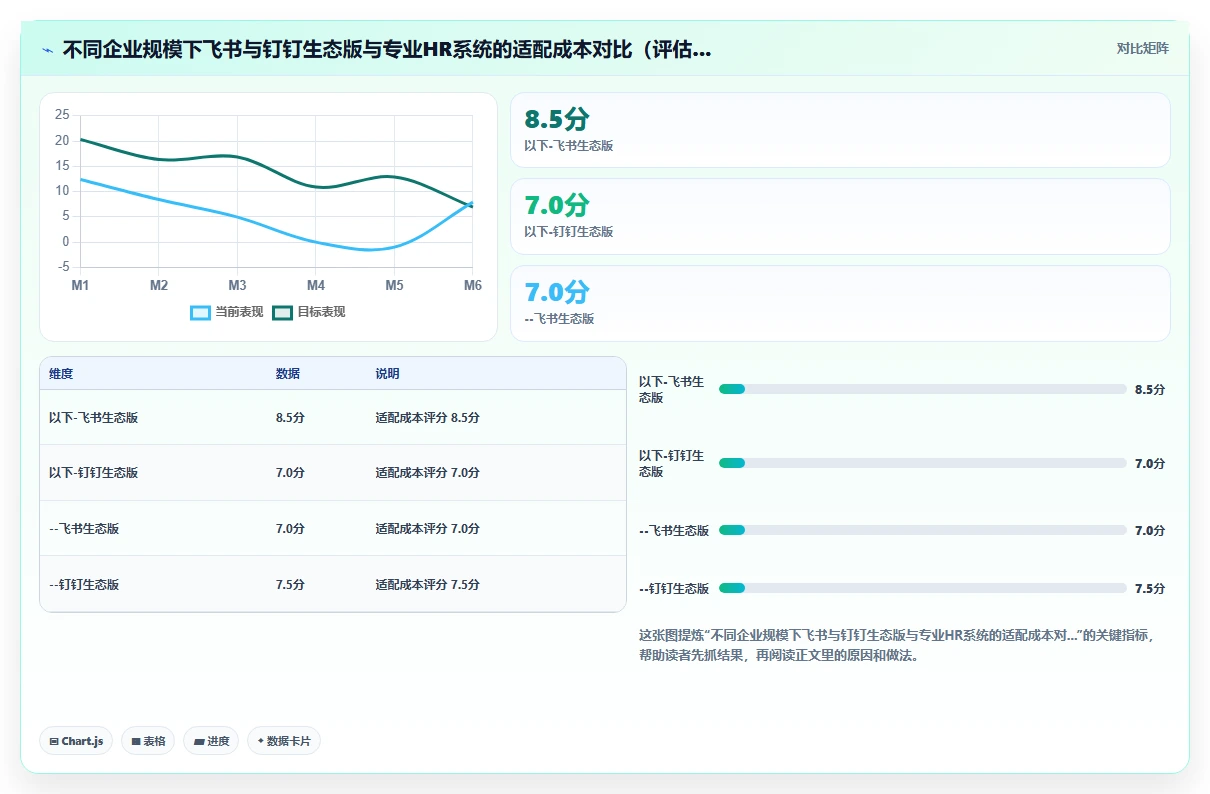Click progress bar for --飞书生态版
Image resolution: width=1210 pixels, height=794 pixels.
[x=922, y=530]
